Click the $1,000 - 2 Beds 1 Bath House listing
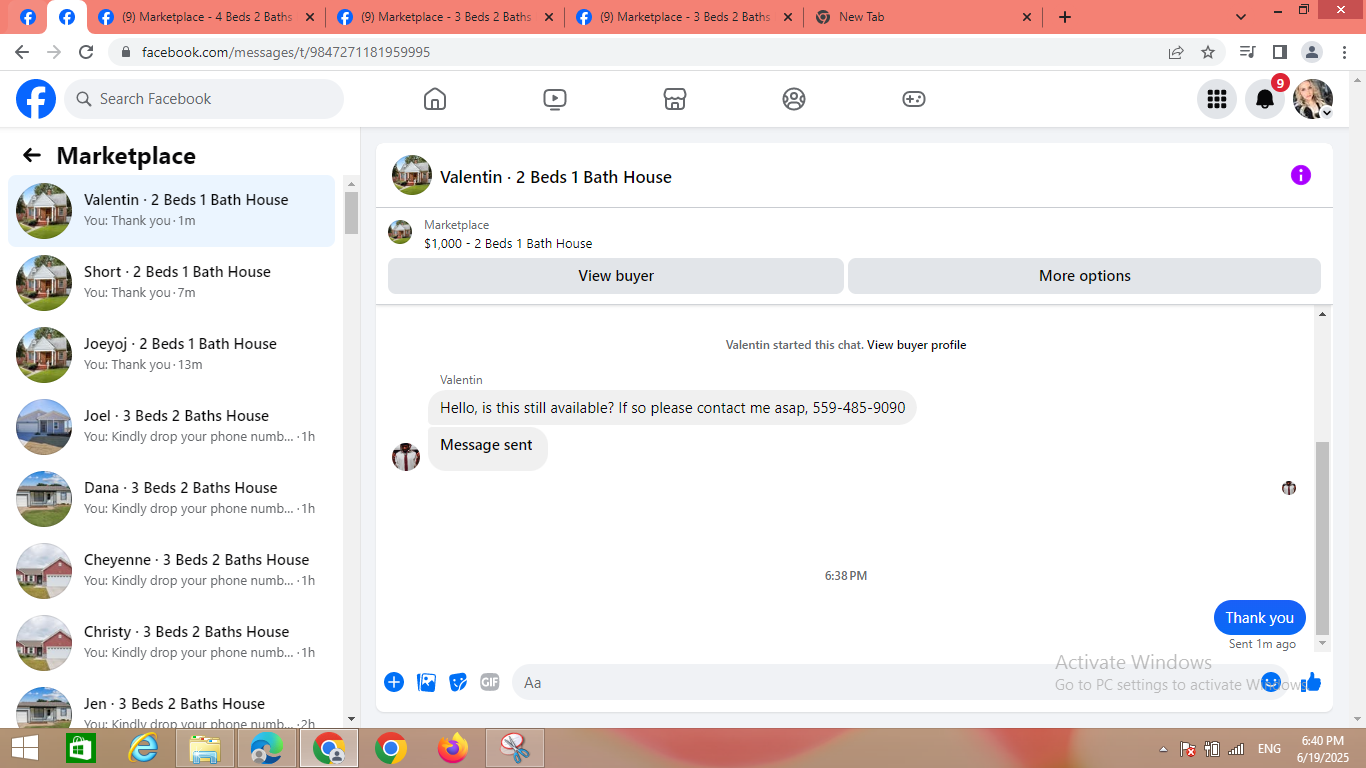The width and height of the screenshot is (1366, 768). [508, 243]
